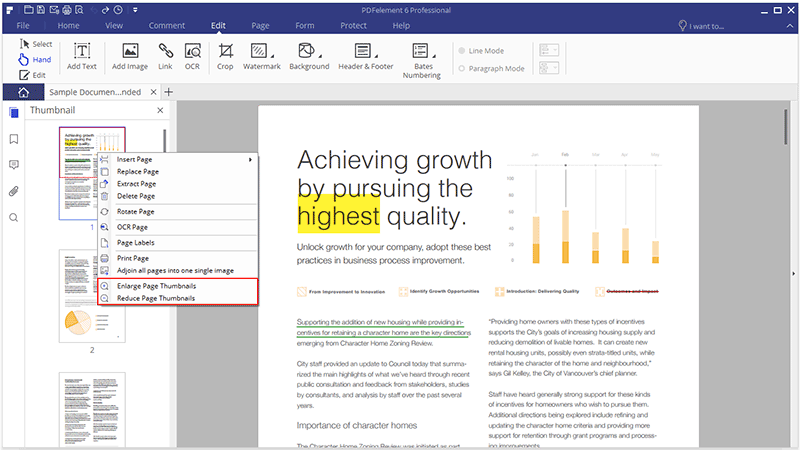Switch to the Home tab
This screenshot has width=800, height=450.
(68, 26)
